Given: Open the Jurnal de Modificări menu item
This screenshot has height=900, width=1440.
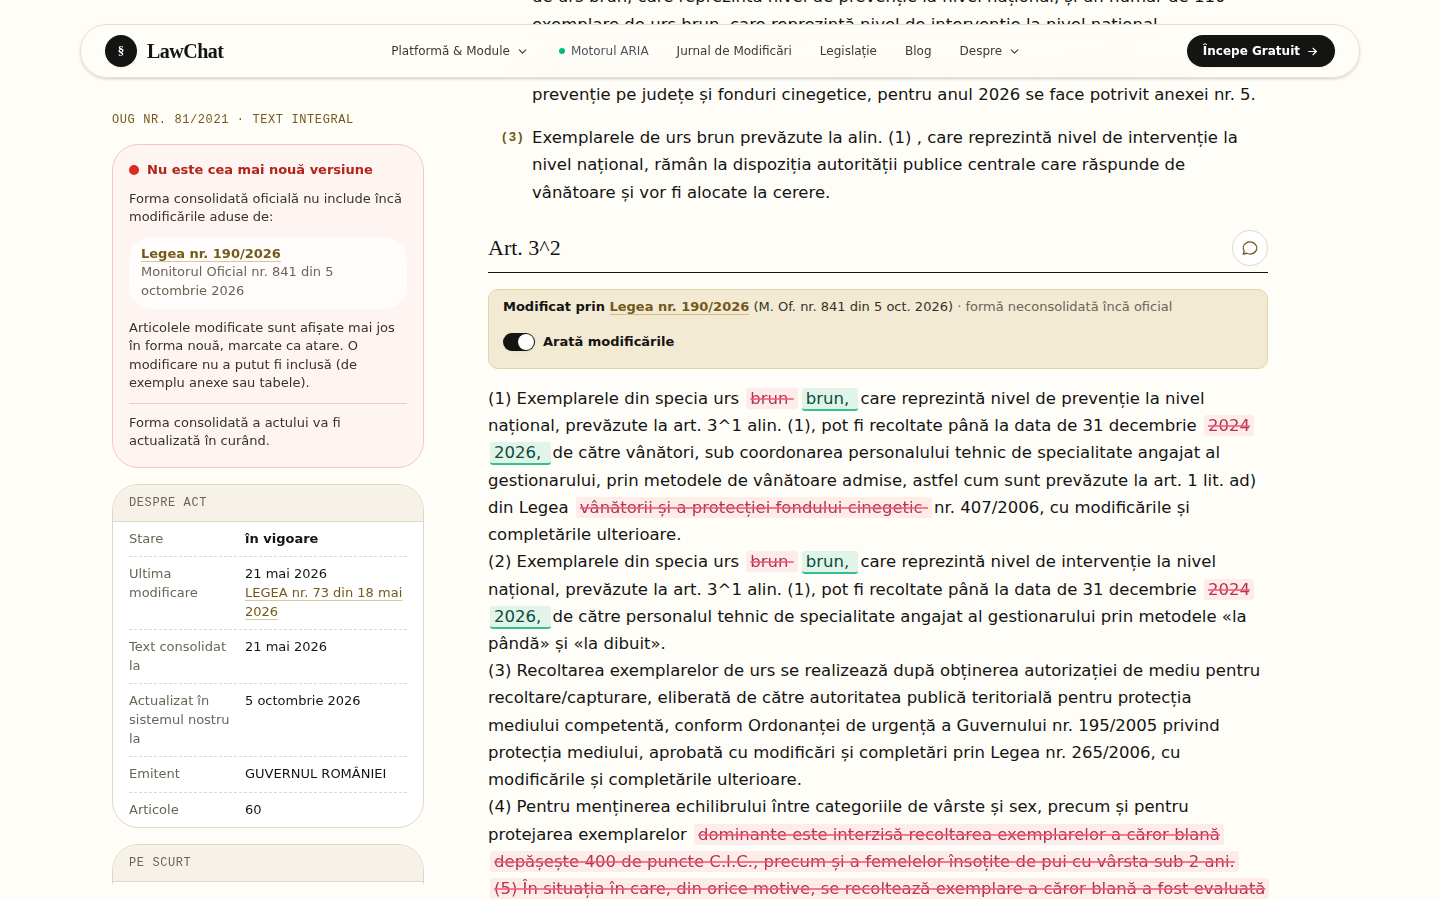Looking at the screenshot, I should point(734,51).
